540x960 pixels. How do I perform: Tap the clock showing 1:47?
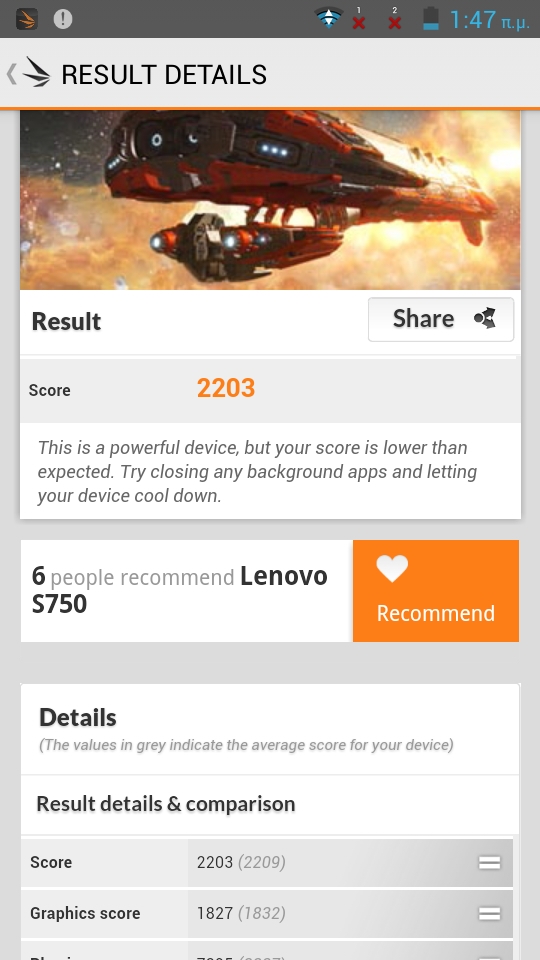[x=489, y=20]
